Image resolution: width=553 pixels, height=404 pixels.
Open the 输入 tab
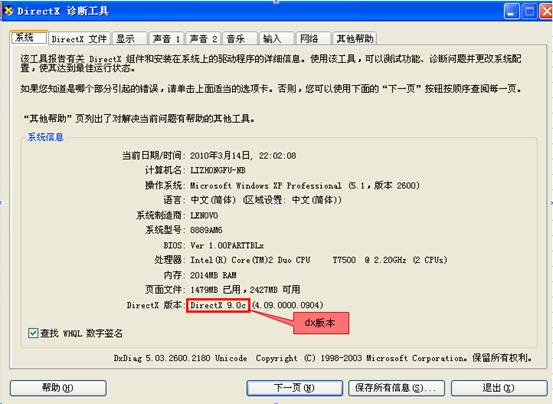click(276, 38)
